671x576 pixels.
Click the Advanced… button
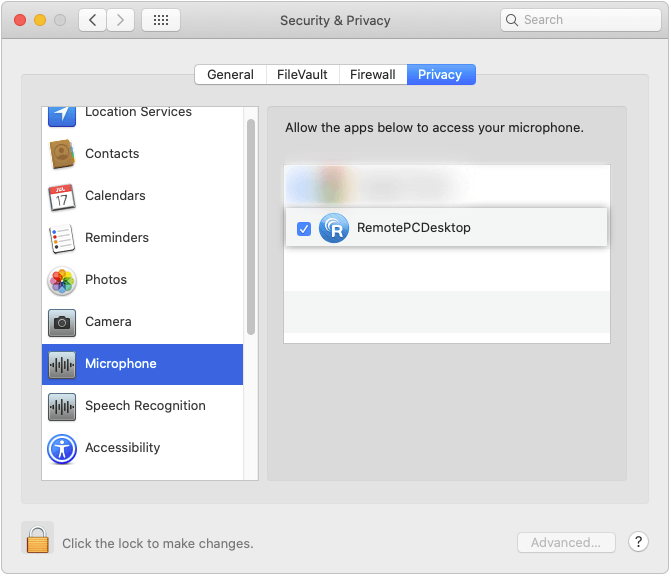566,543
